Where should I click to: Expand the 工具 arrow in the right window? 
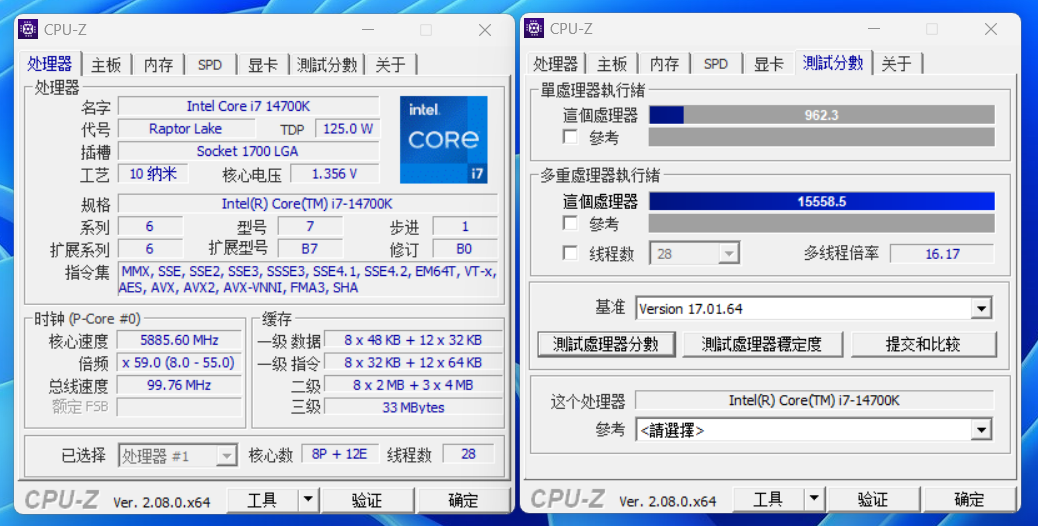(x=814, y=499)
